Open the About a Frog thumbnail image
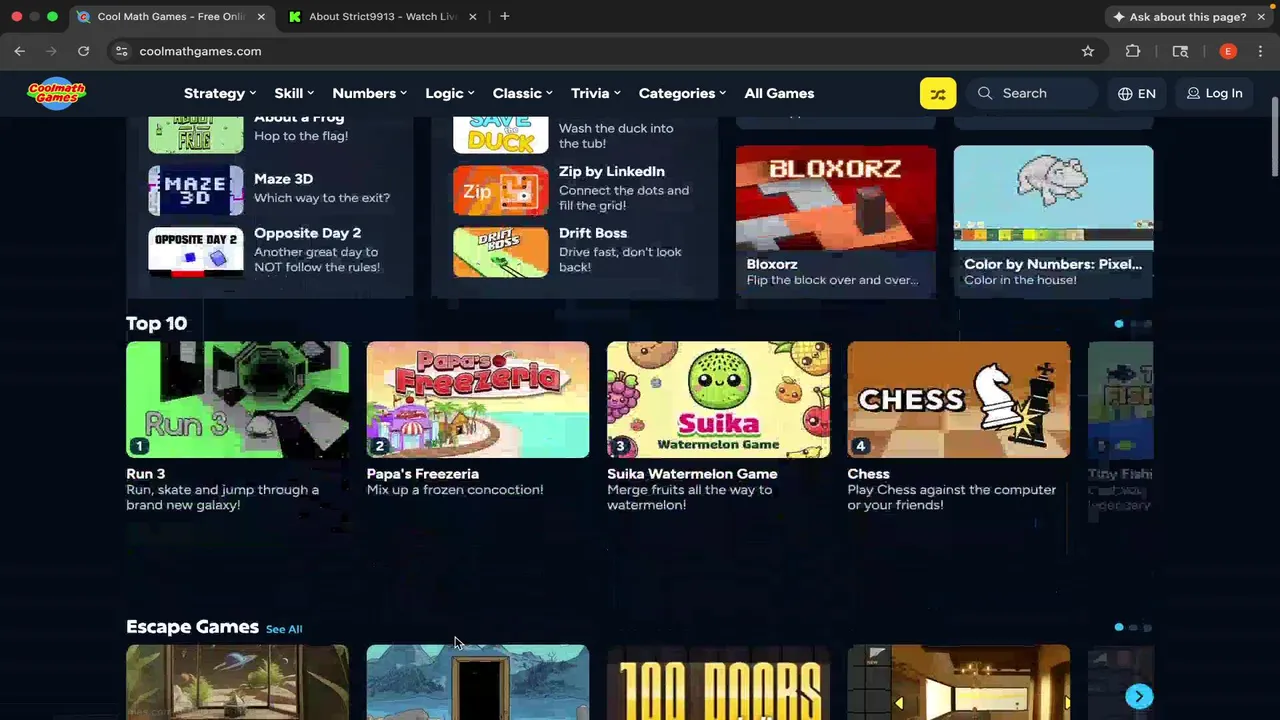The width and height of the screenshot is (1280, 720). [x=196, y=135]
